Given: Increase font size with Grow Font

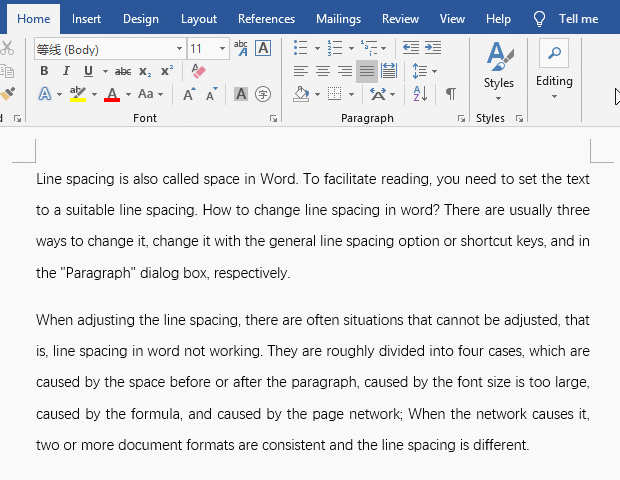Looking at the screenshot, I should point(189,94).
